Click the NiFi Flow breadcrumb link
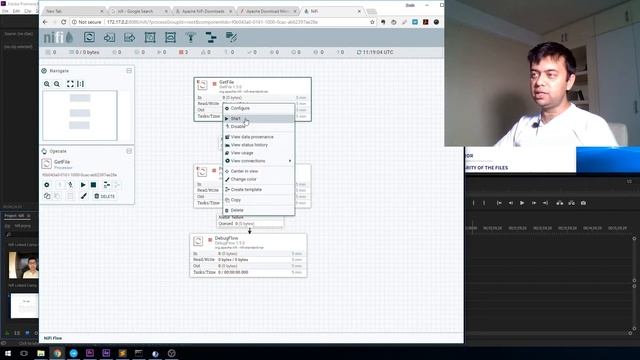The height and width of the screenshot is (360, 640). pyautogui.click(x=53, y=338)
